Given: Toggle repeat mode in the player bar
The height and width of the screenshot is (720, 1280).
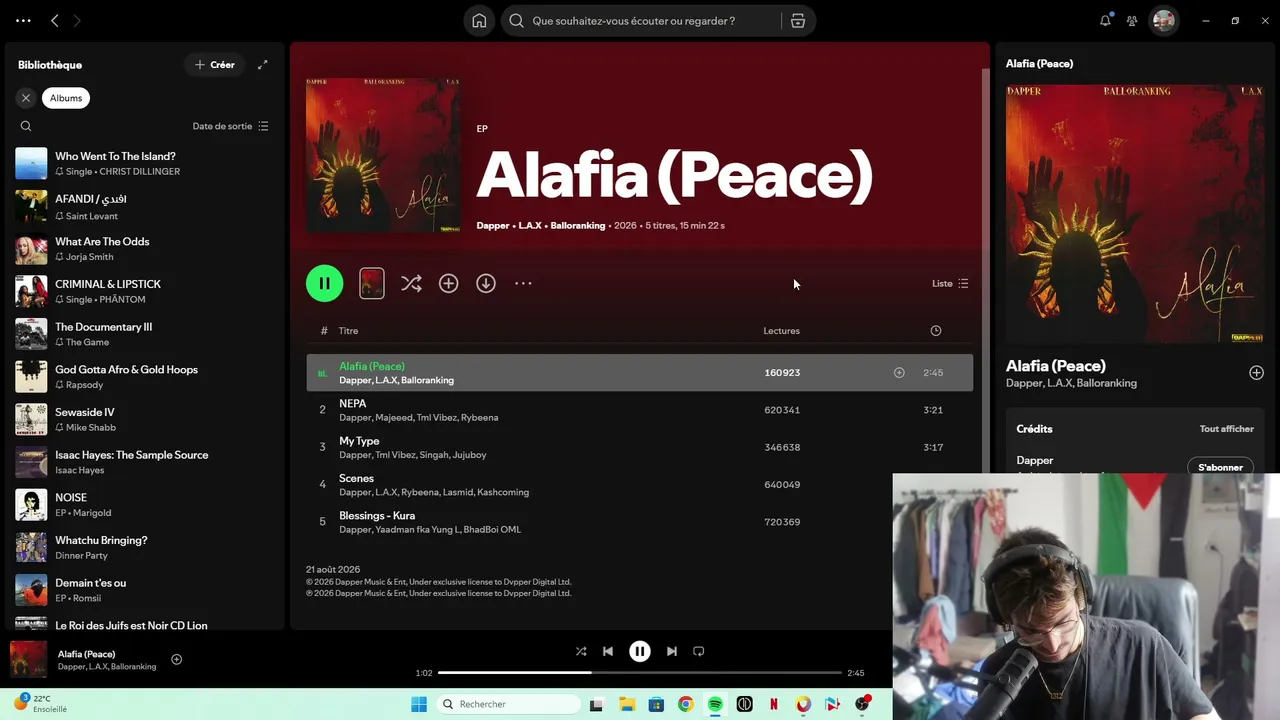Looking at the screenshot, I should 699,651.
